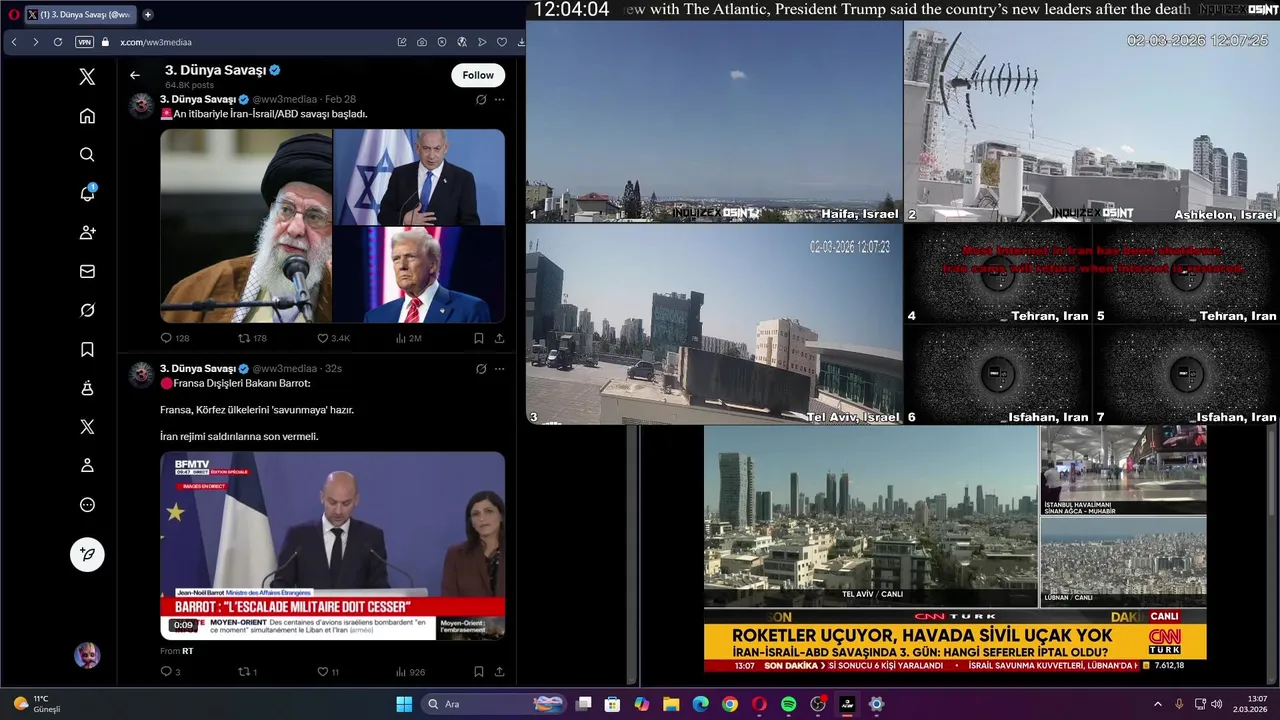
Task: Open Notifications bell in X sidebar
Action: 87,193
